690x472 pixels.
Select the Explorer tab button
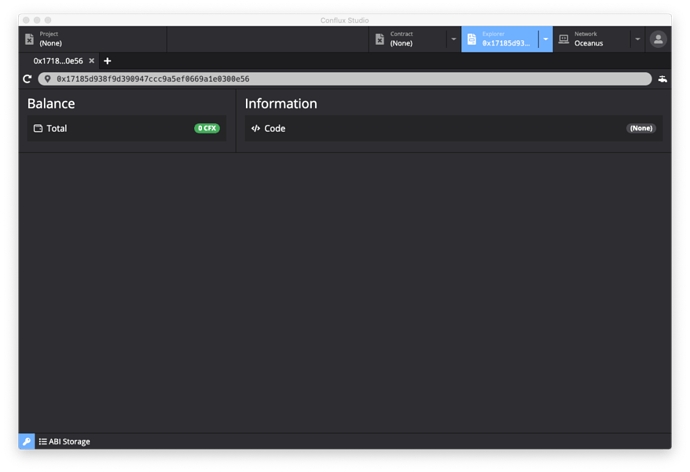pos(499,39)
